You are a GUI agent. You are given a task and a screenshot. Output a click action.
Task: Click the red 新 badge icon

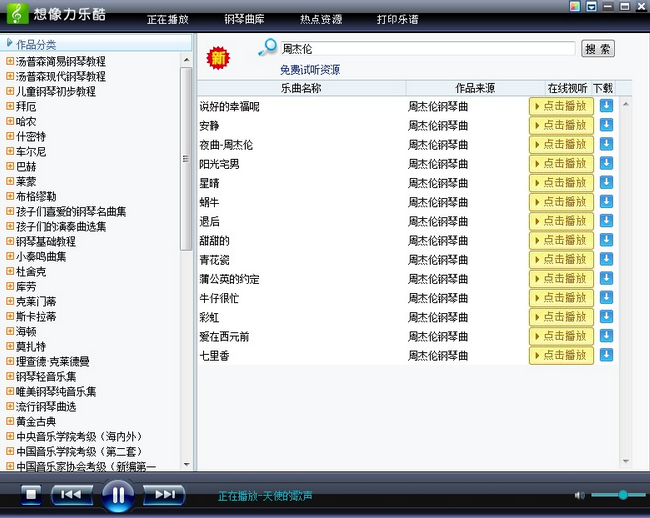(218, 58)
